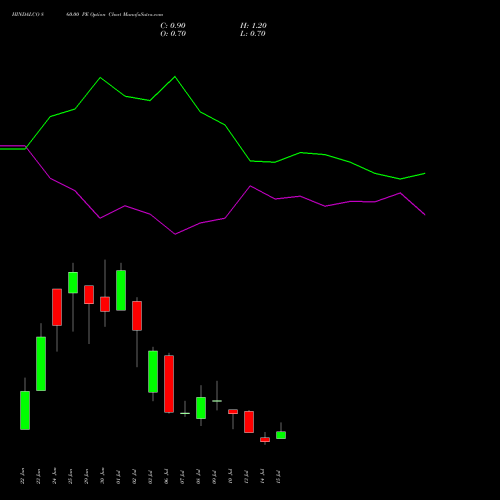The image size is (500, 500).
Task: Select the green candlestick for 15 Jul
Action: pos(281,435)
